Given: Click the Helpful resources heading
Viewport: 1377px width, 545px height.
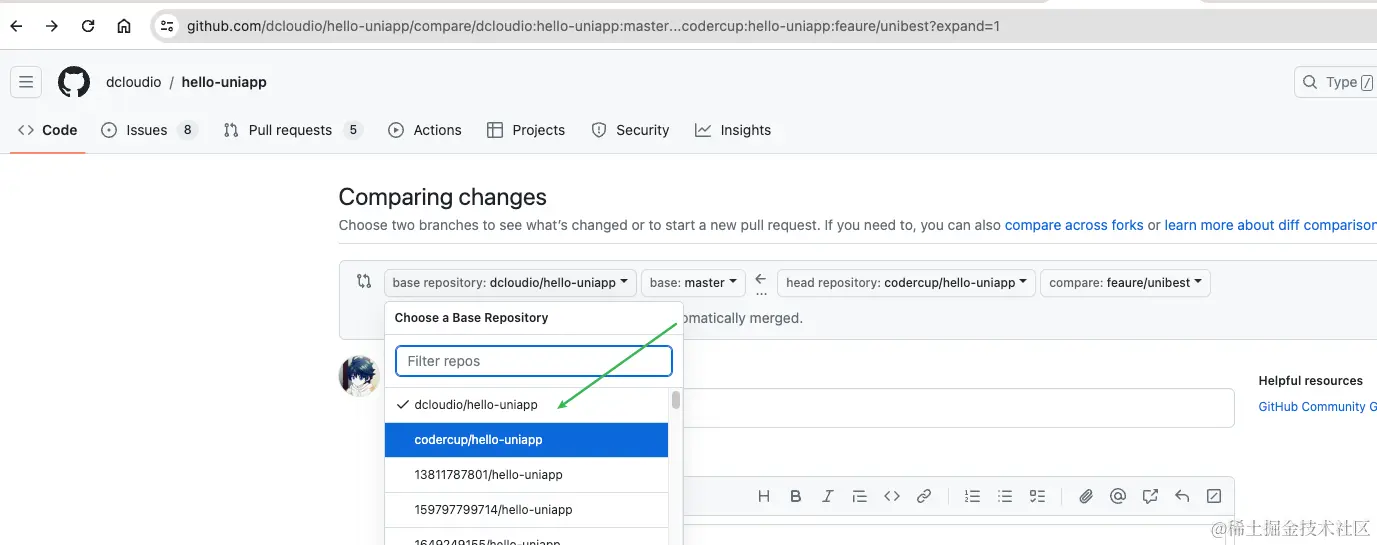Looking at the screenshot, I should [1310, 381].
